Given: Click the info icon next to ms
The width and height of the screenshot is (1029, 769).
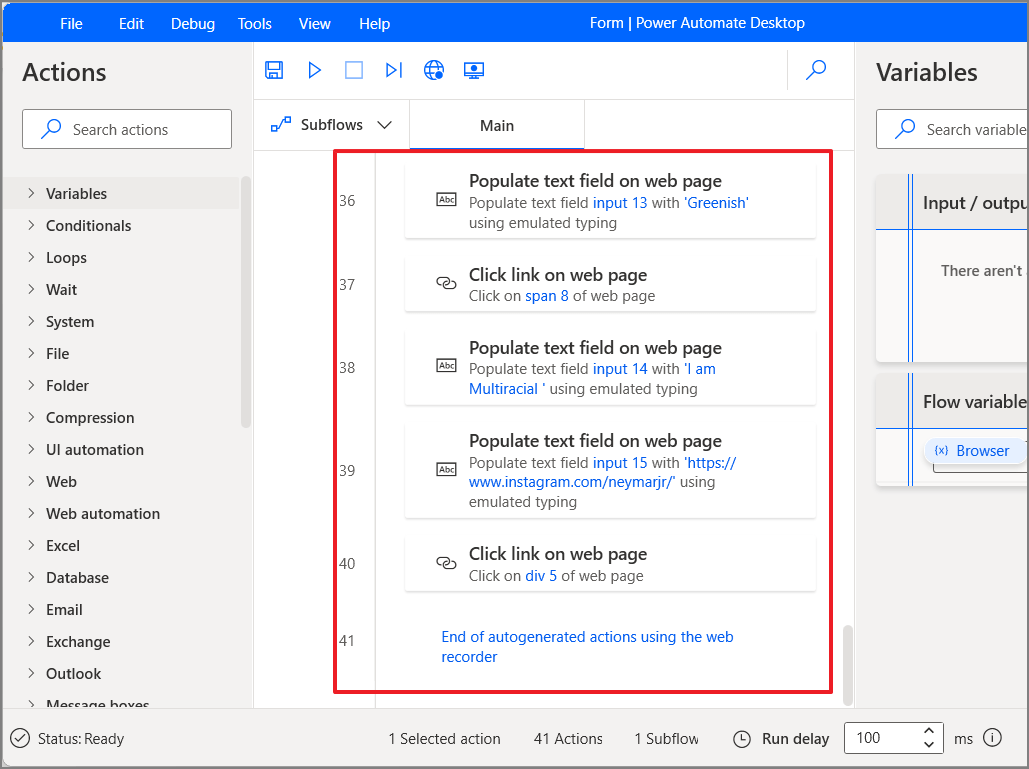Looking at the screenshot, I should coord(992,738).
